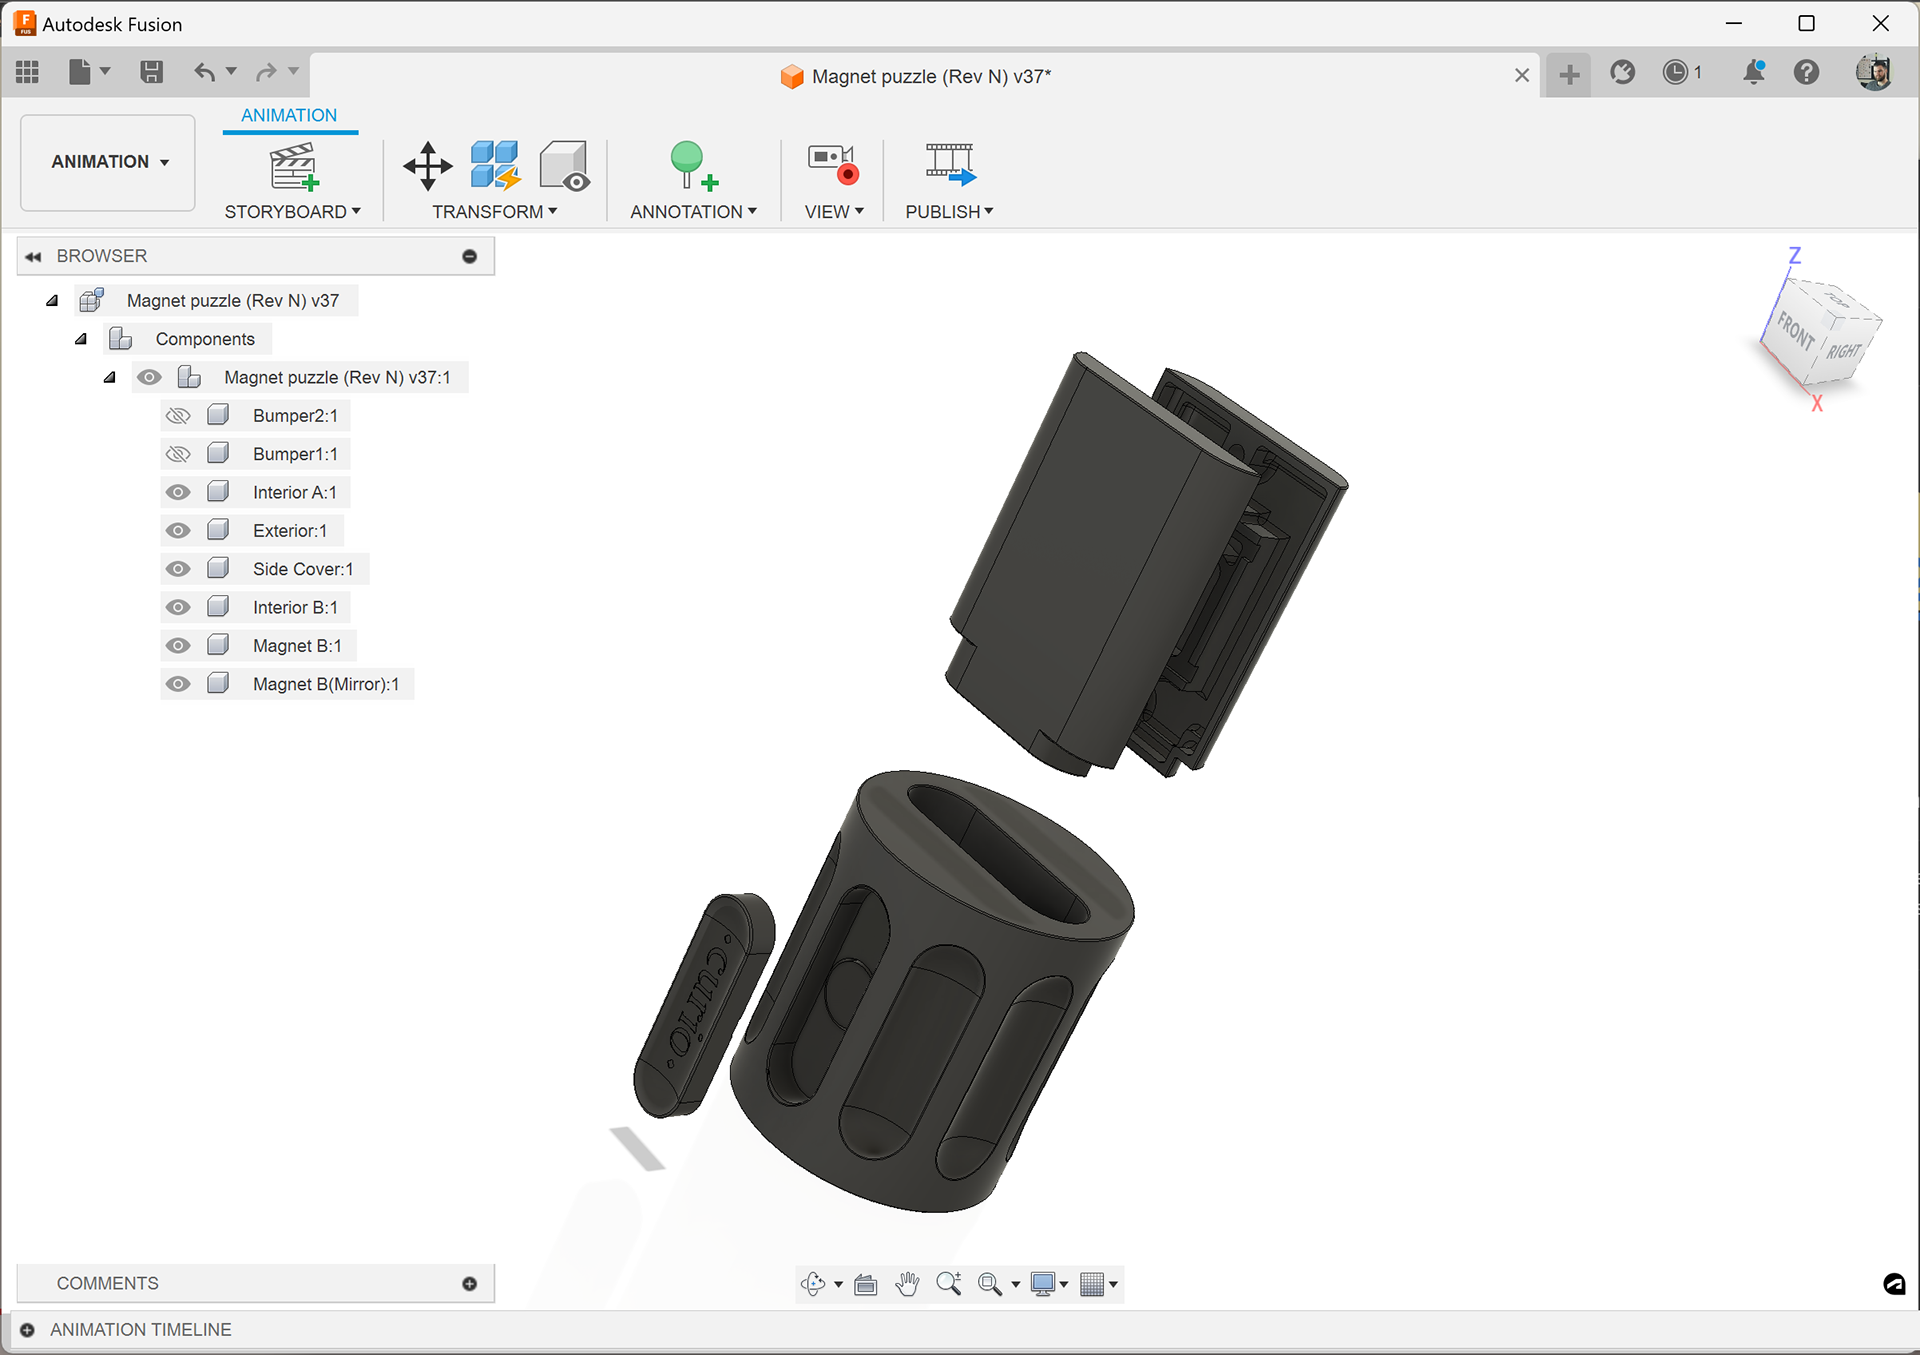Hide the Interior A:1 component

point(178,493)
